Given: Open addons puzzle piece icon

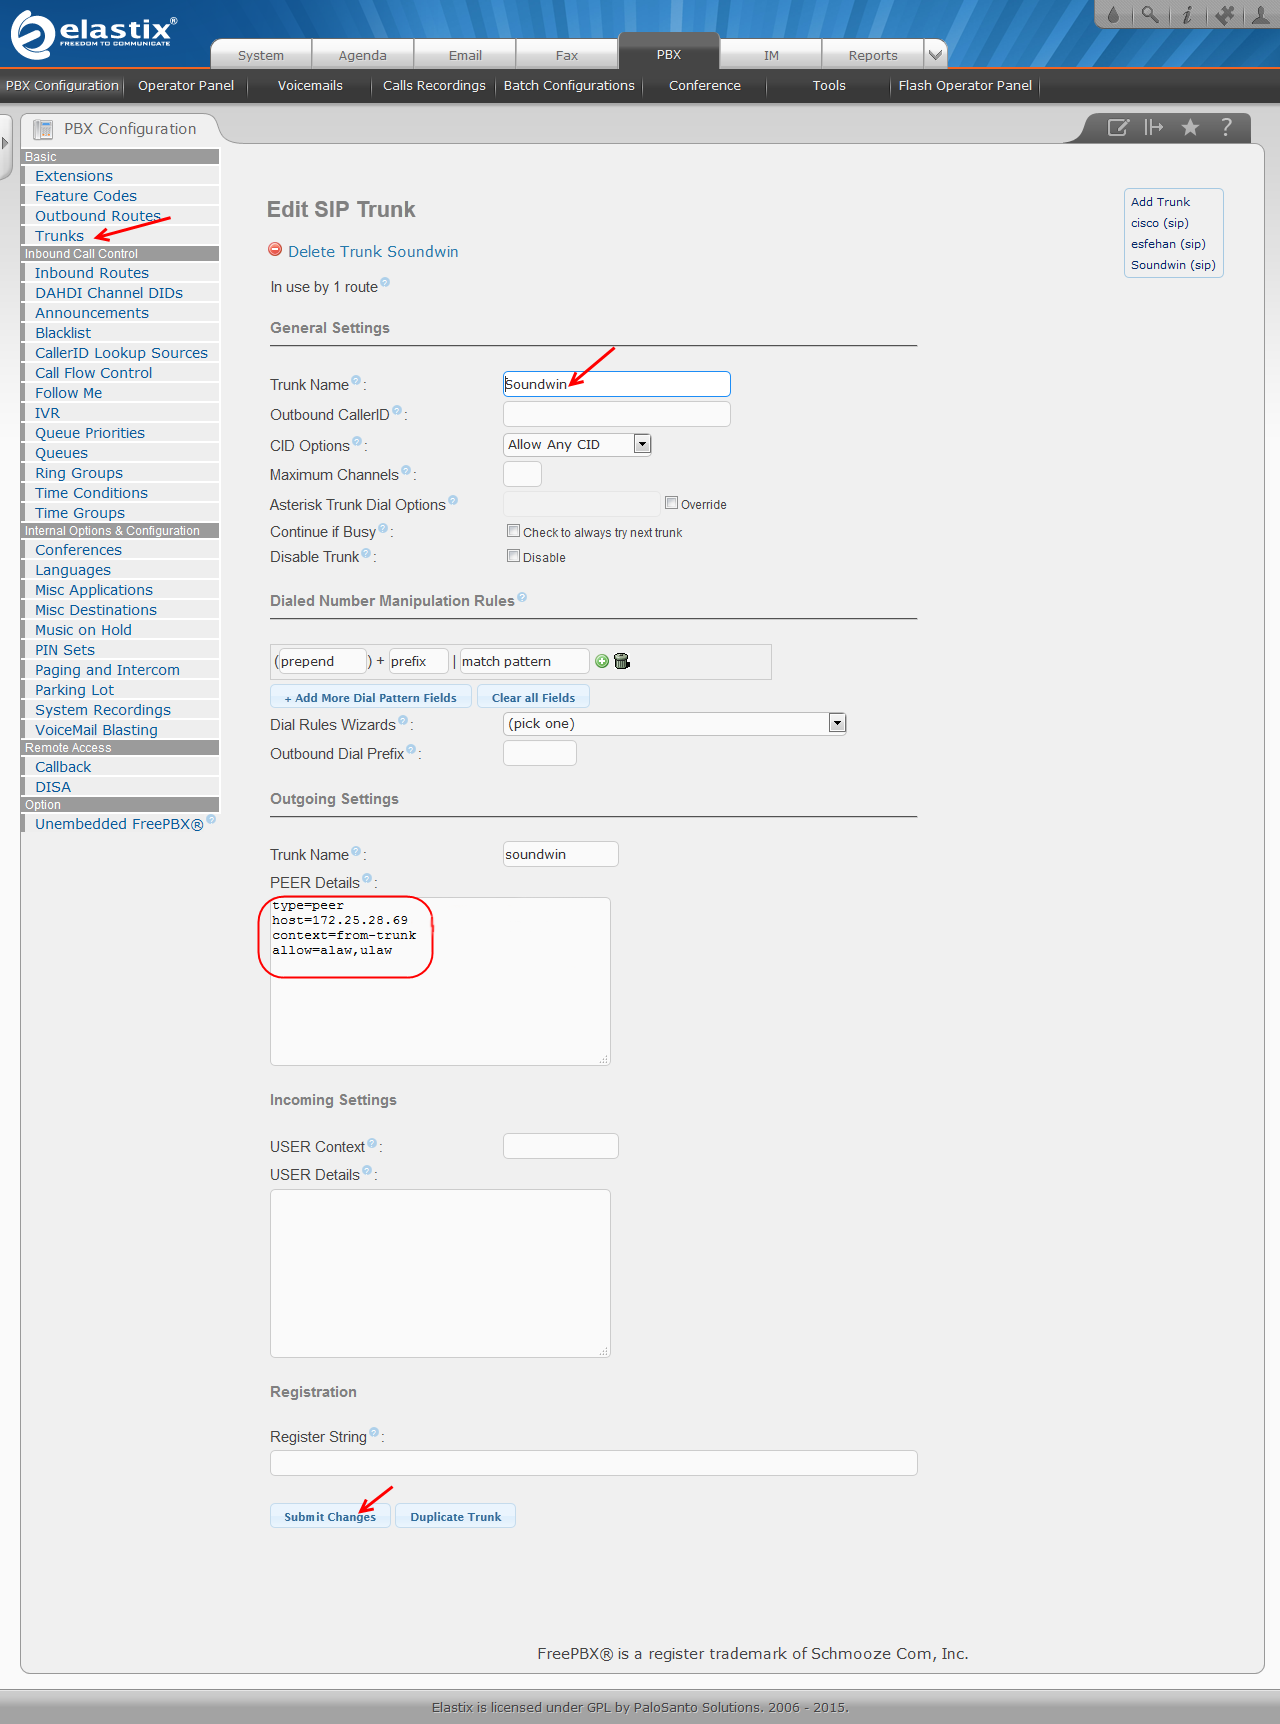Looking at the screenshot, I should tap(1224, 14).
